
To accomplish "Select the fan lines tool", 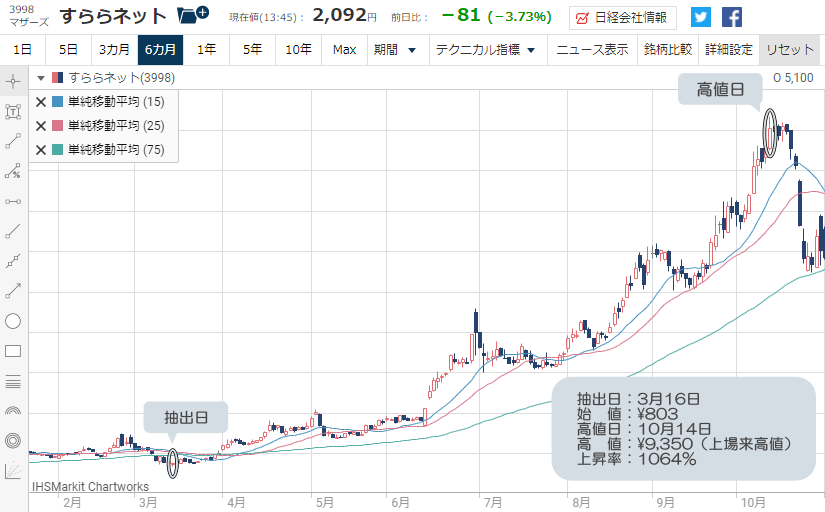I will 13,470.
